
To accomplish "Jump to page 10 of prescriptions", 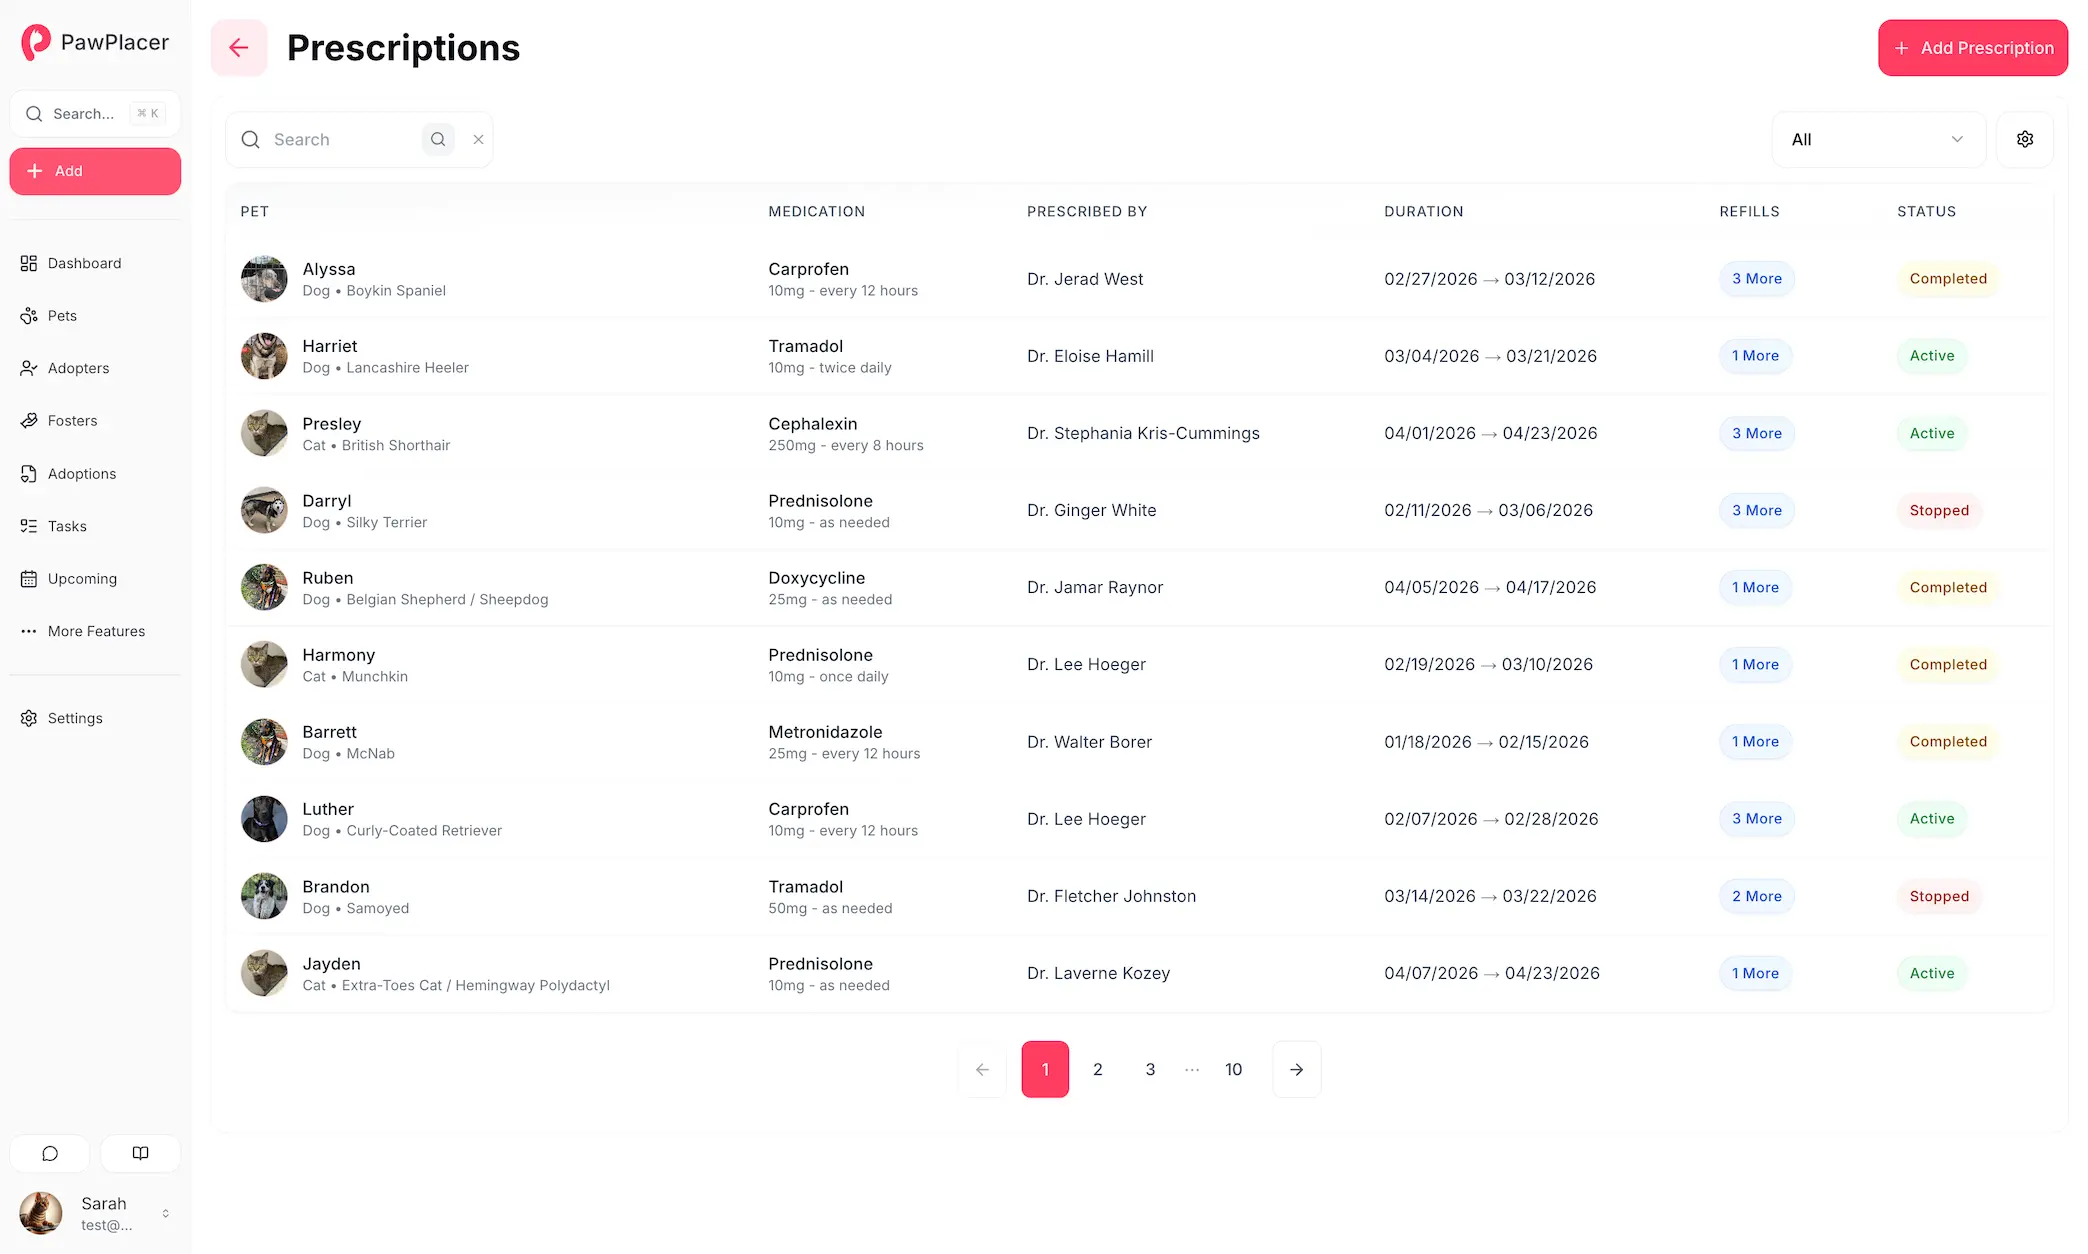I will point(1233,1070).
